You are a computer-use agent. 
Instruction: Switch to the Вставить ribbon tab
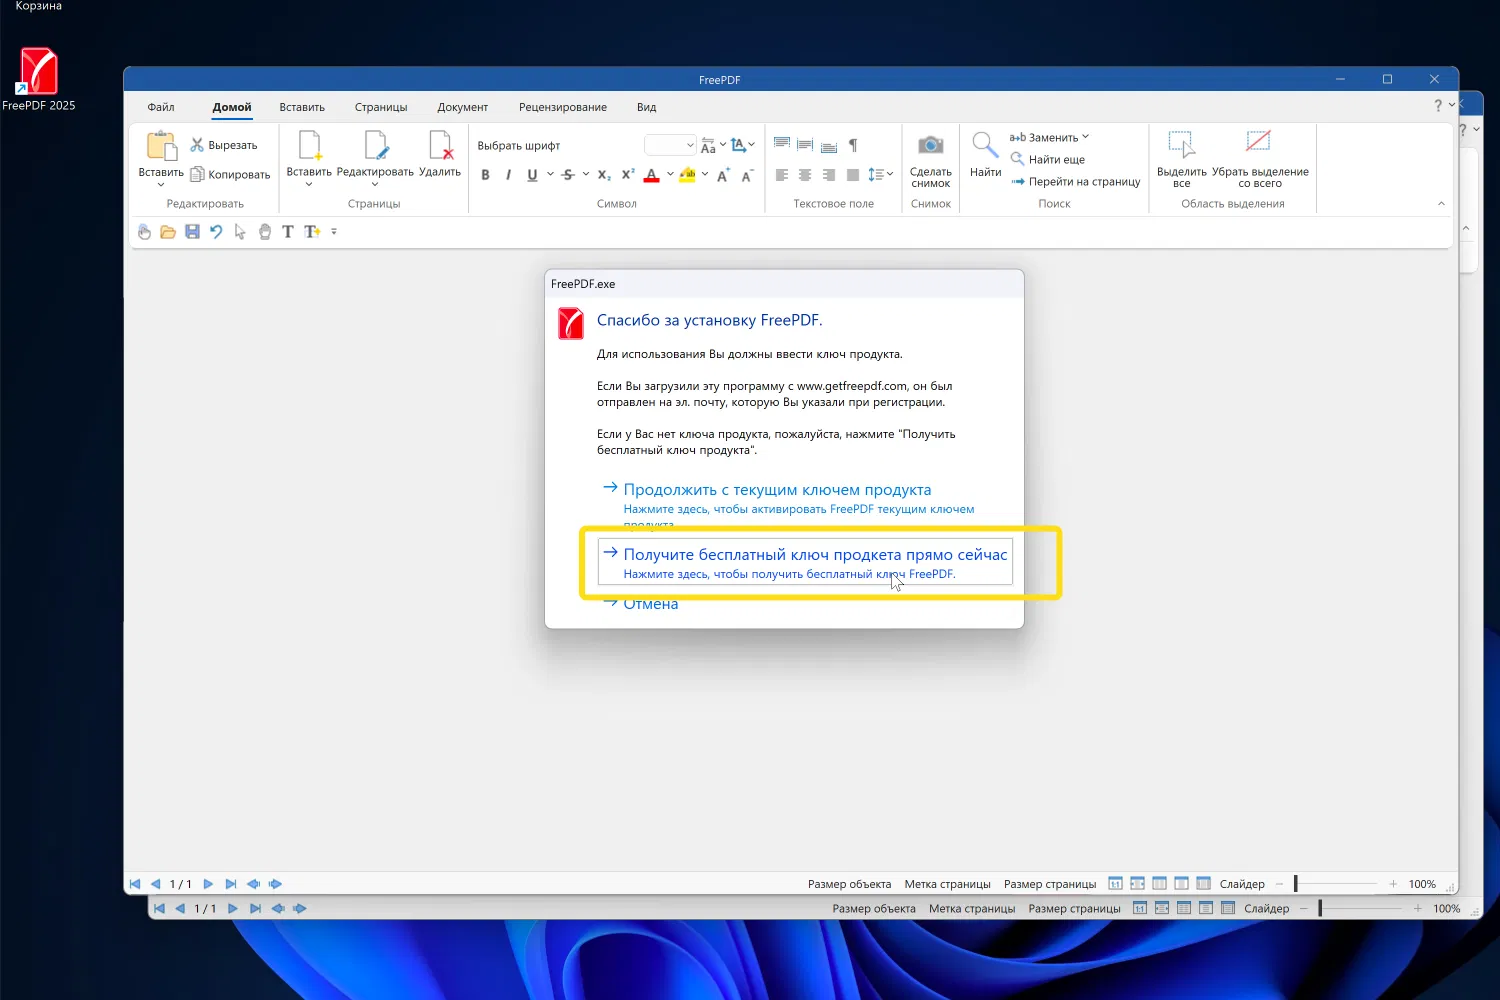[x=302, y=107]
